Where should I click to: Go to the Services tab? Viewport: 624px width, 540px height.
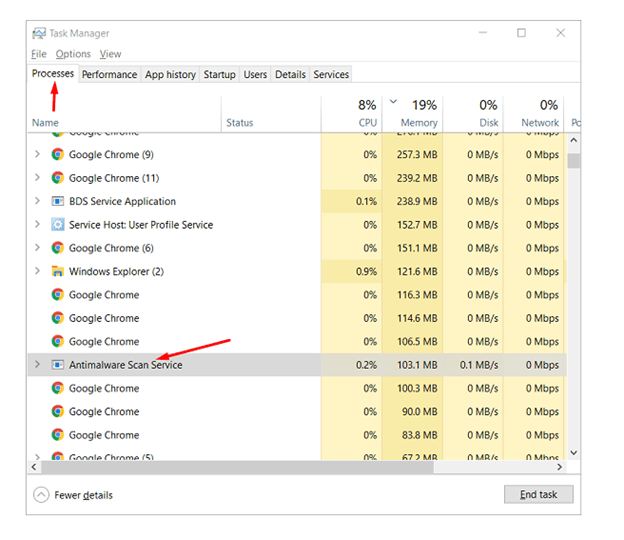click(331, 74)
